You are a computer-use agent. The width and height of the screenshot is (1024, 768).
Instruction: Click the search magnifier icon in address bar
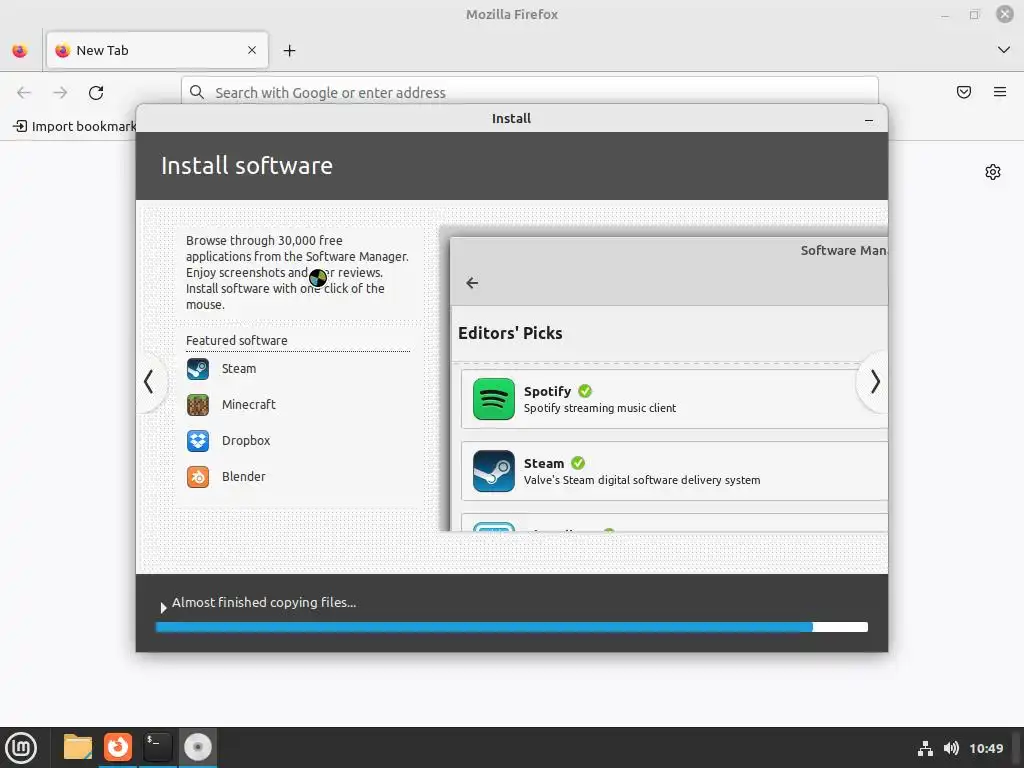pyautogui.click(x=197, y=92)
